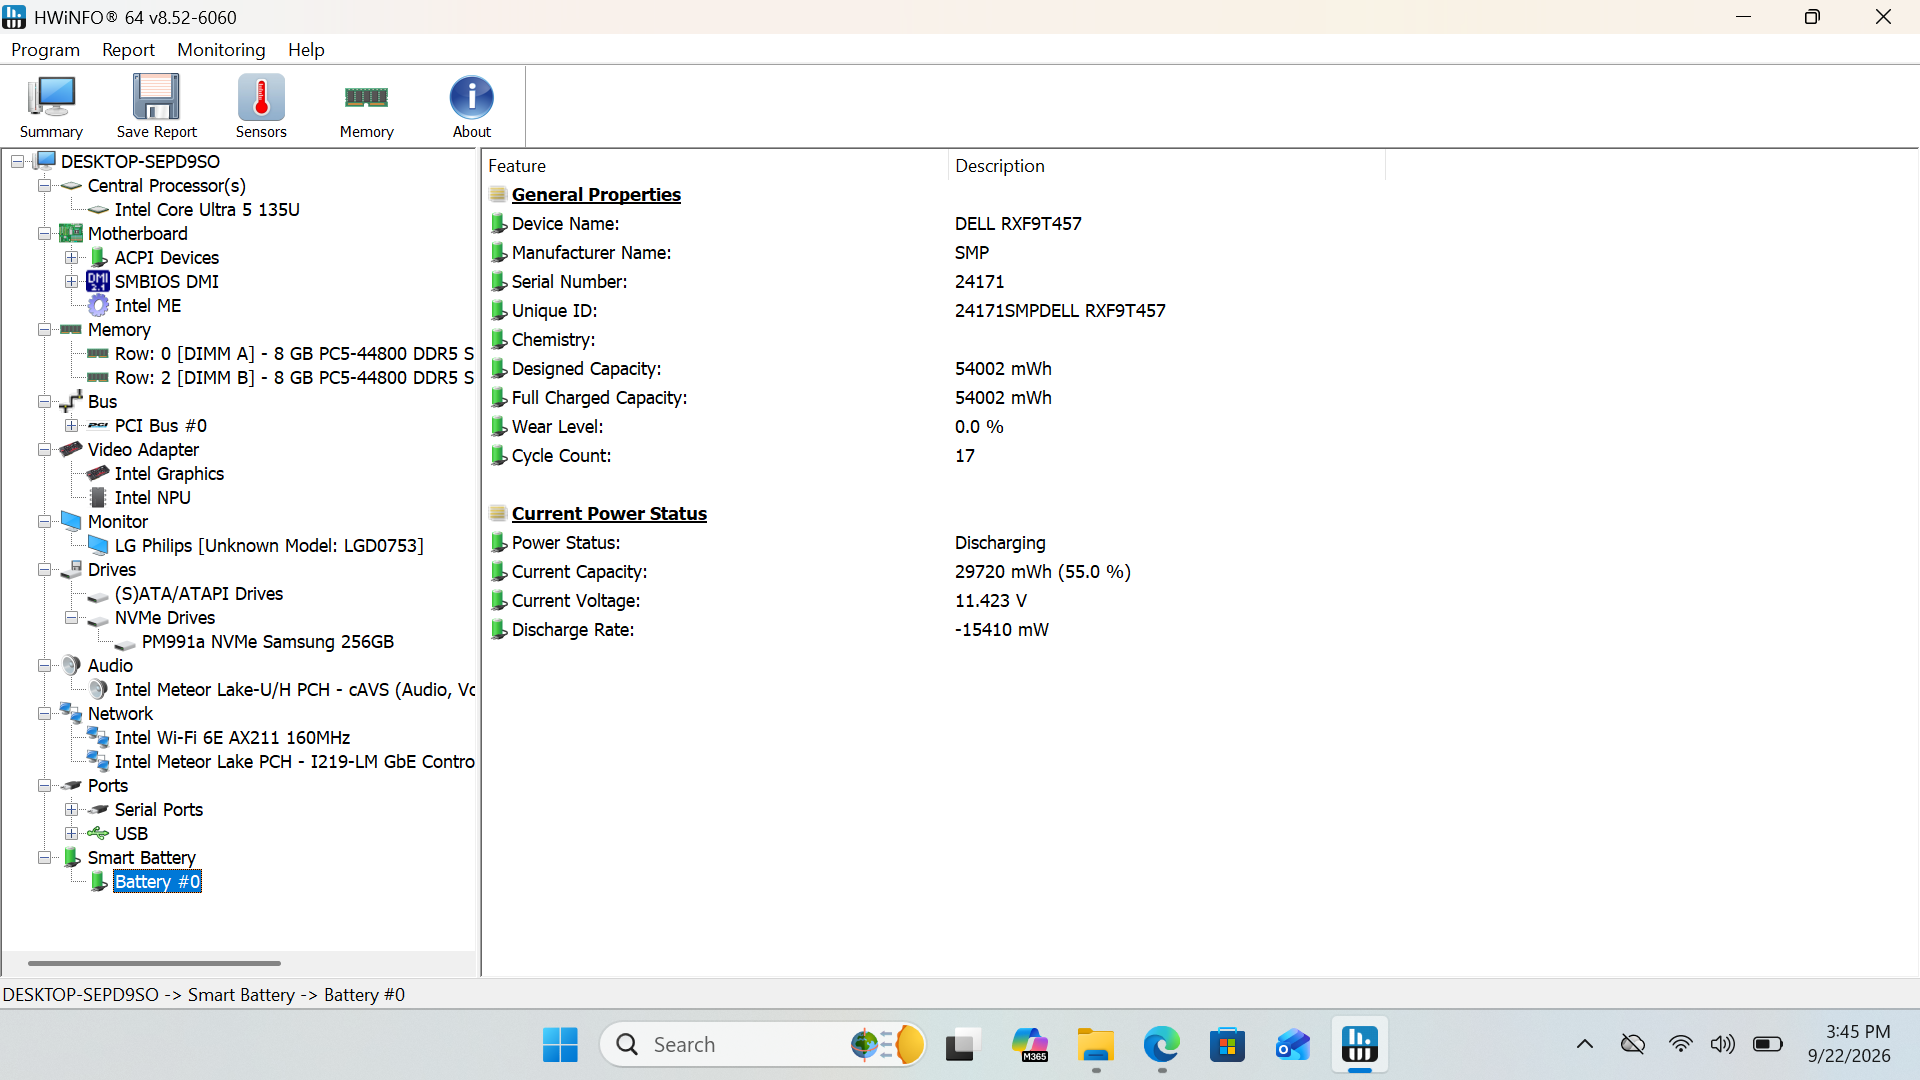
Task: Select Intel Core Ultra 5 135U
Action: click(207, 209)
